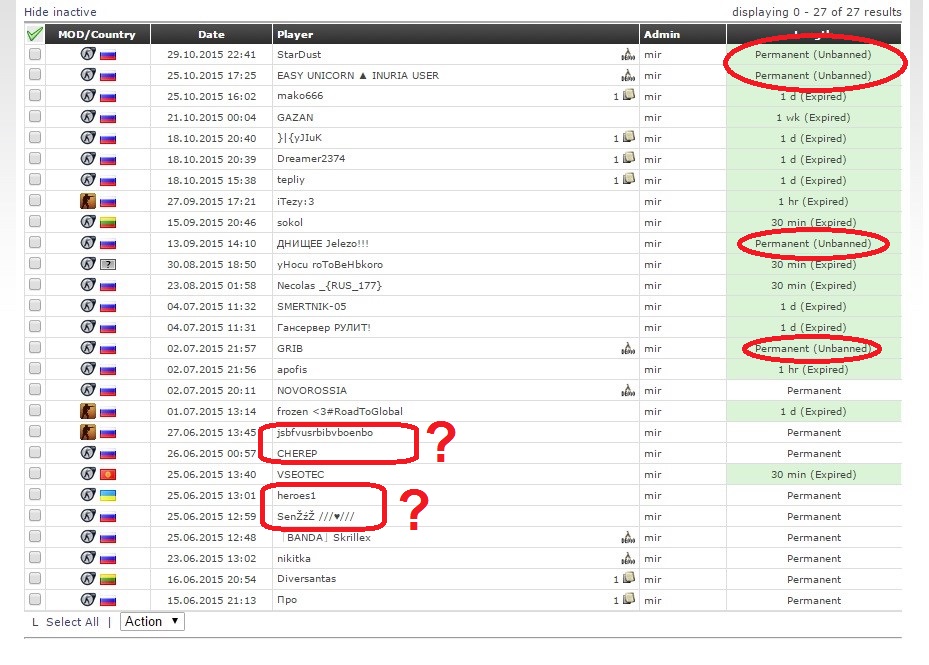Viewport: 929px width, 665px height.
Task: Select the checkbox for the nikitka ban
Action: [x=35, y=559]
